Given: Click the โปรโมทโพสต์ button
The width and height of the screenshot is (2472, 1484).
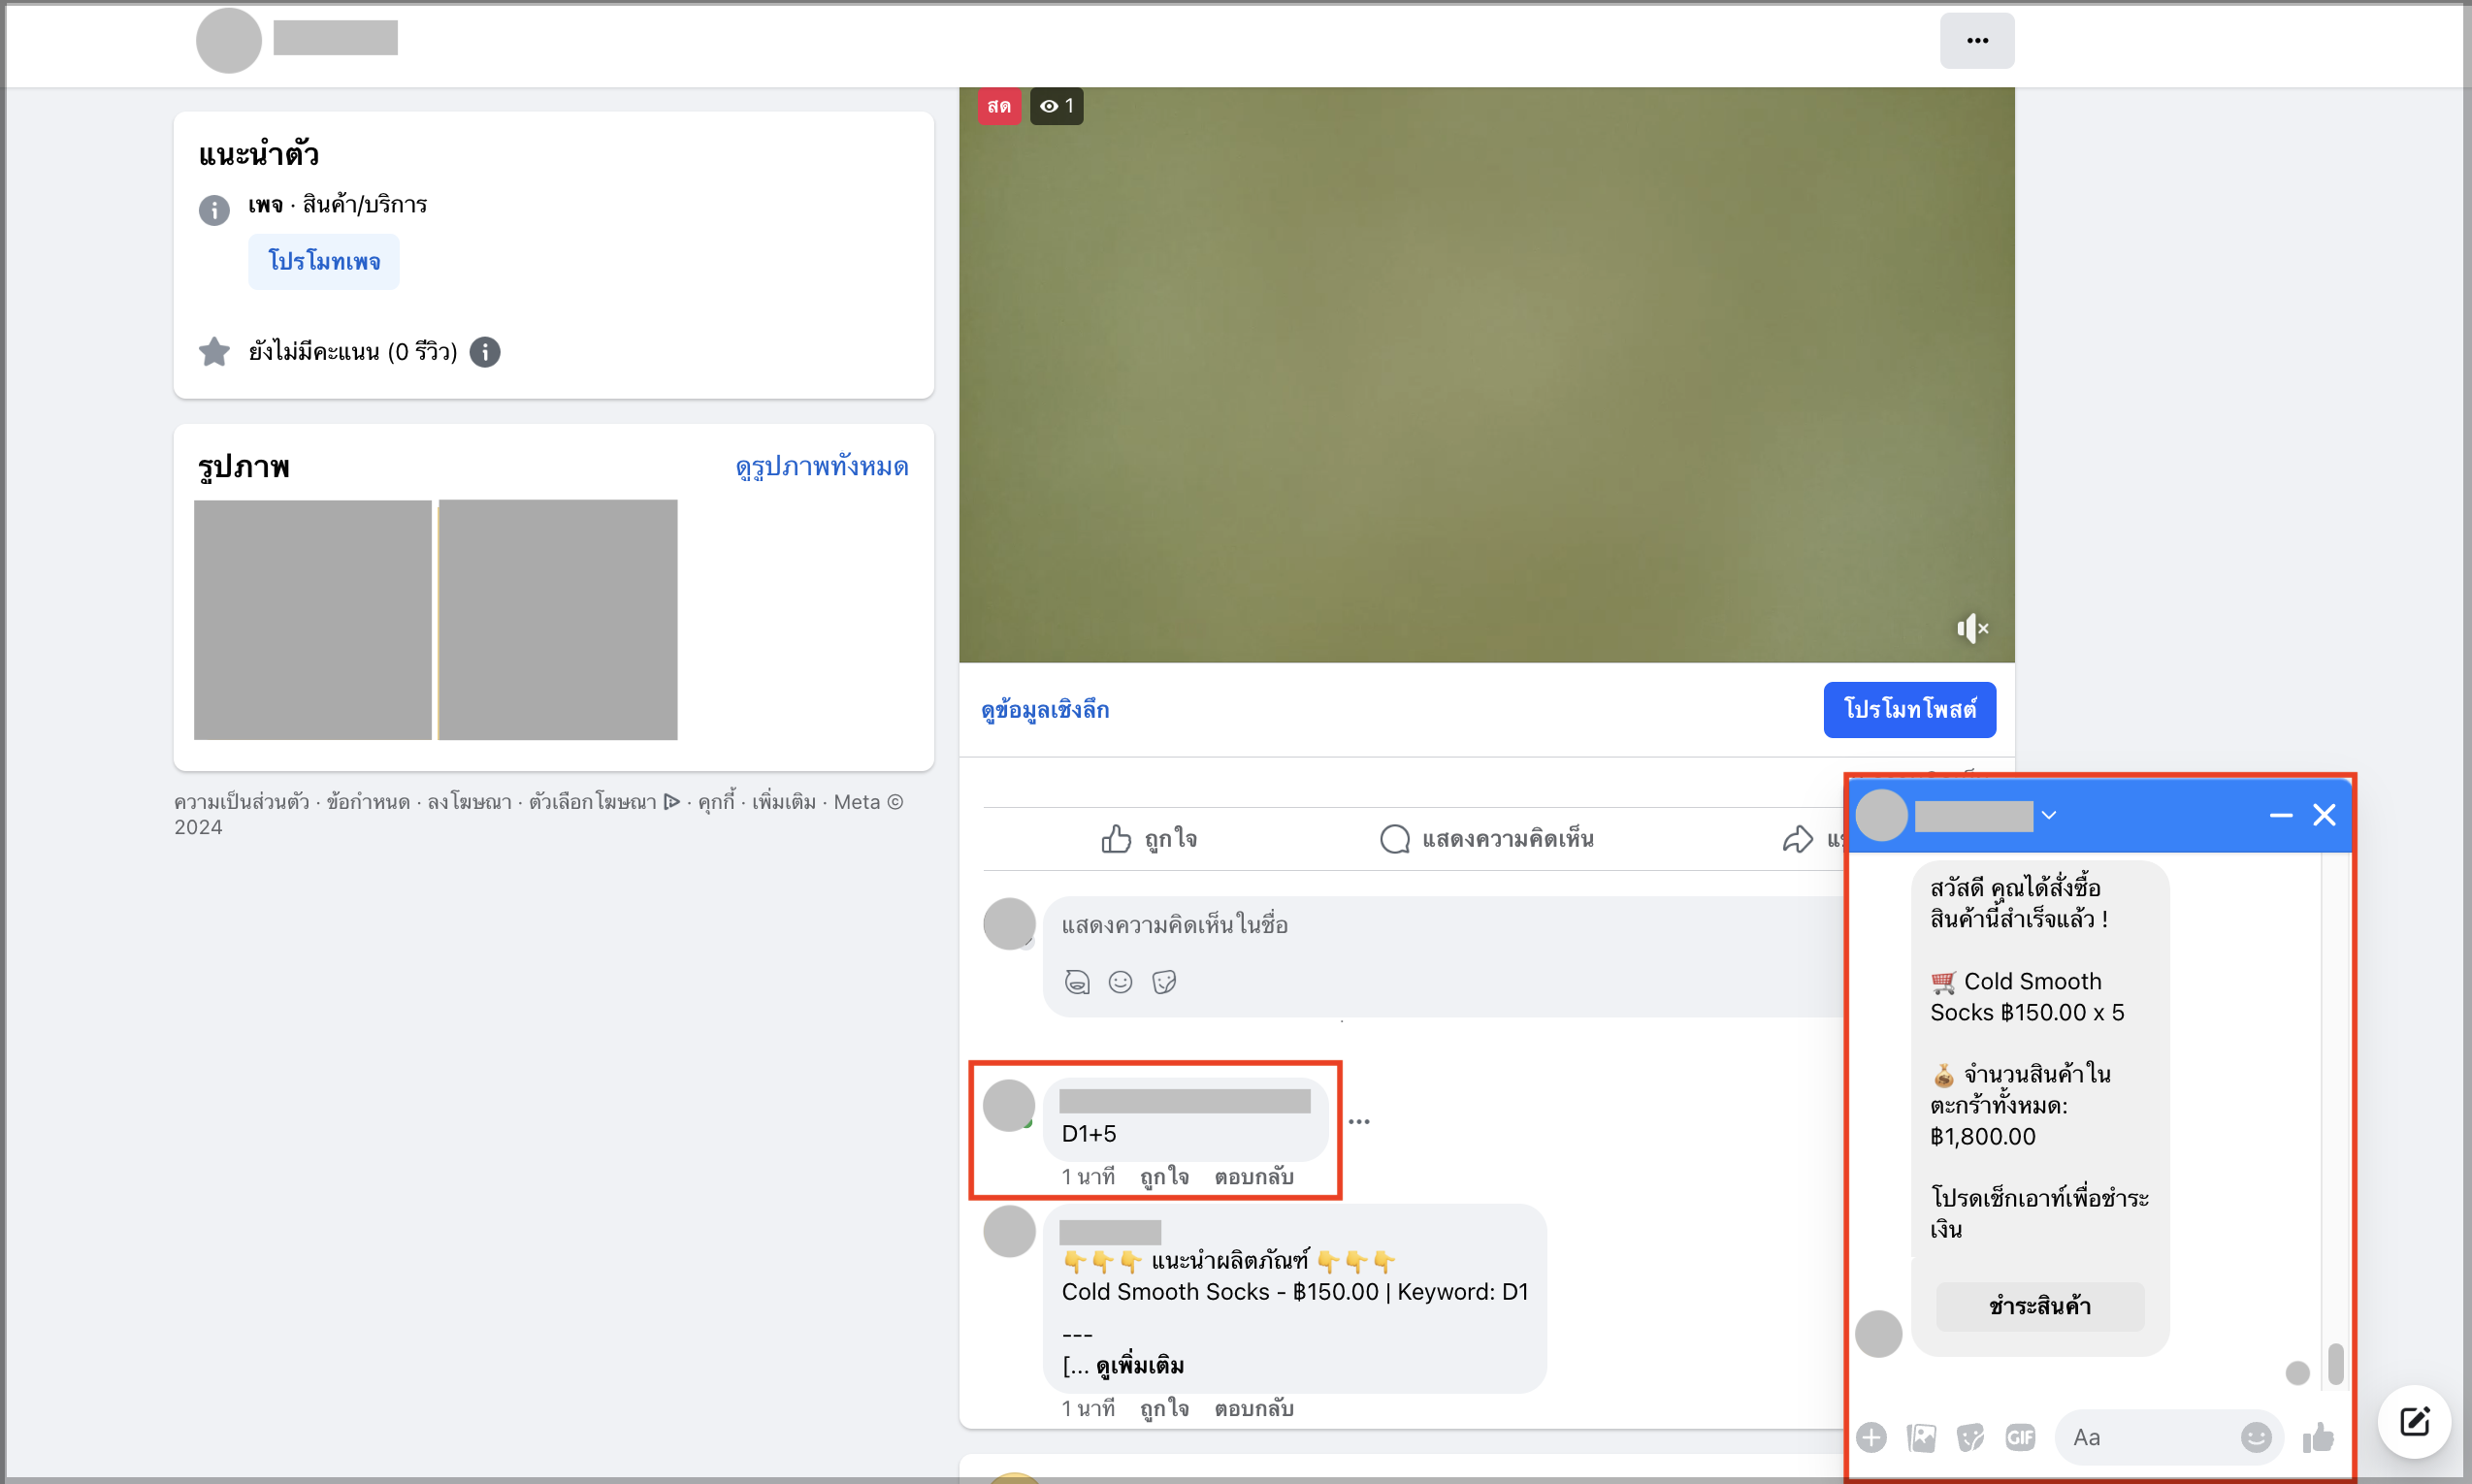Looking at the screenshot, I should tap(1909, 710).
